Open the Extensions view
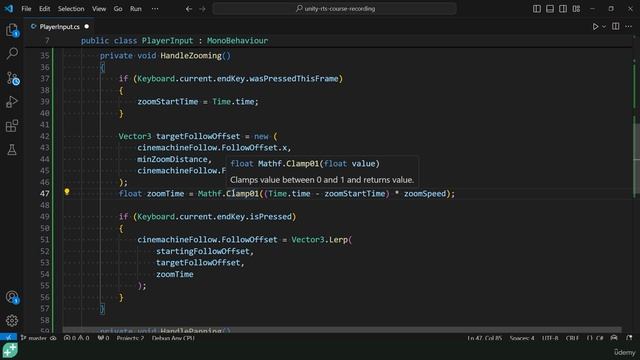 tap(12, 126)
